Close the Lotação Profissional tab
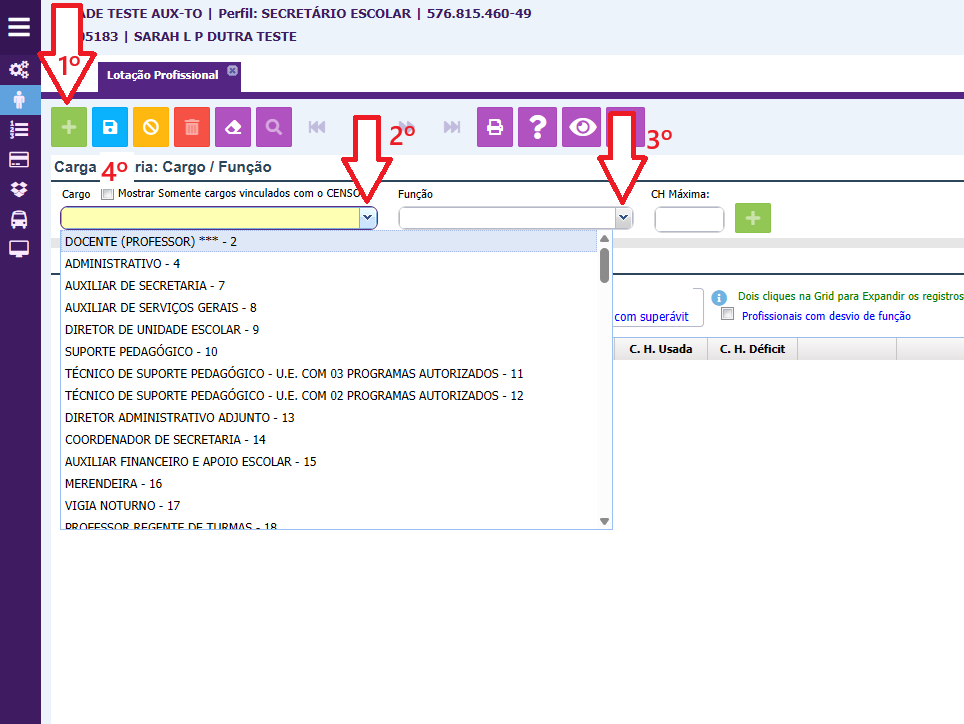 pyautogui.click(x=232, y=71)
